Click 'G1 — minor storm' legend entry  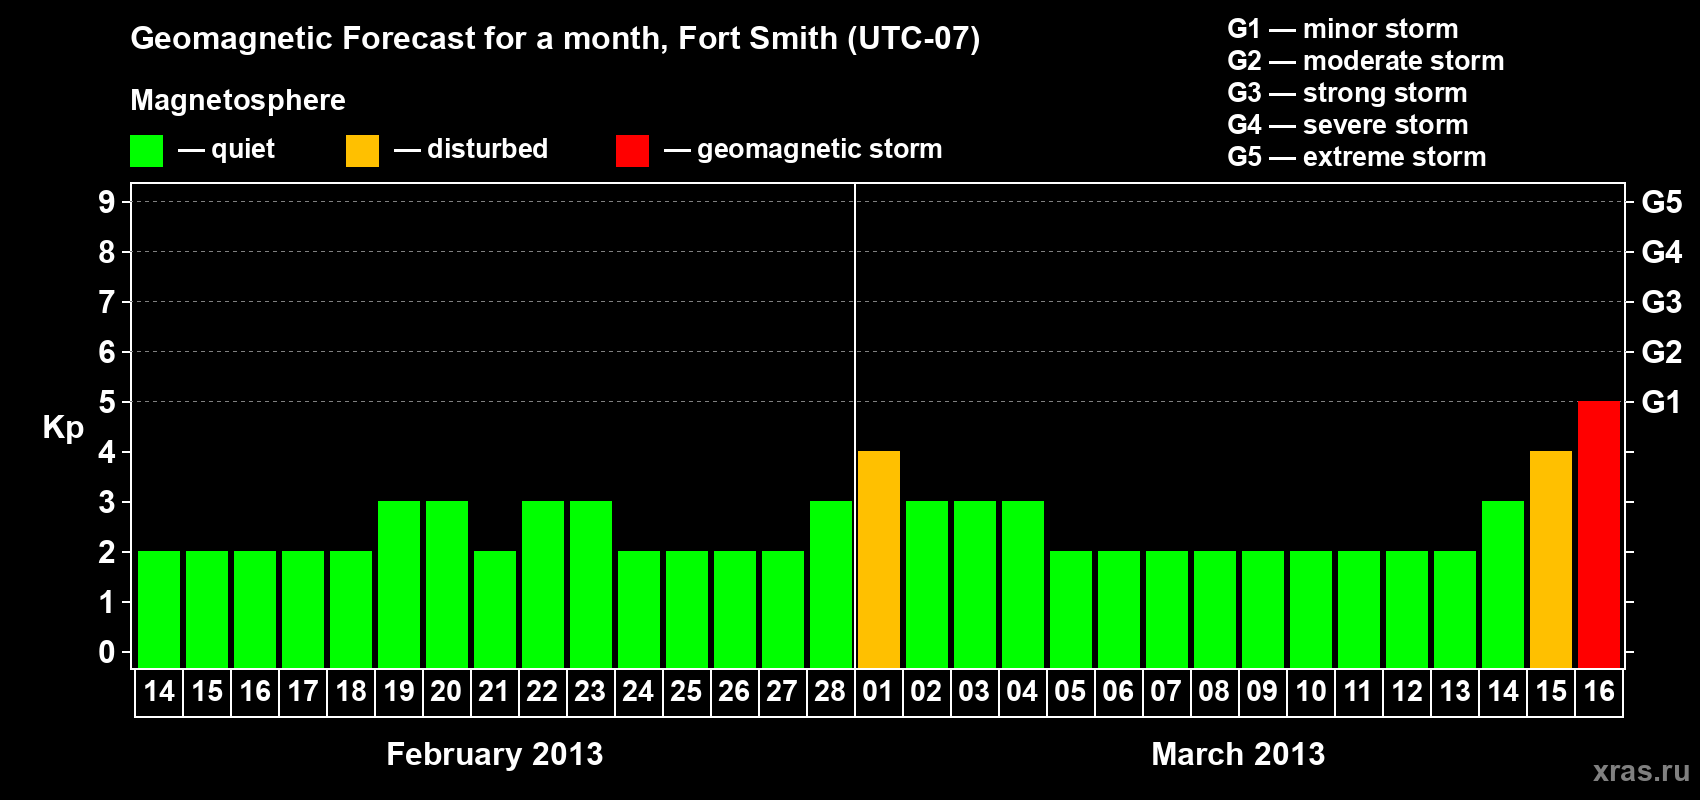point(1343,29)
